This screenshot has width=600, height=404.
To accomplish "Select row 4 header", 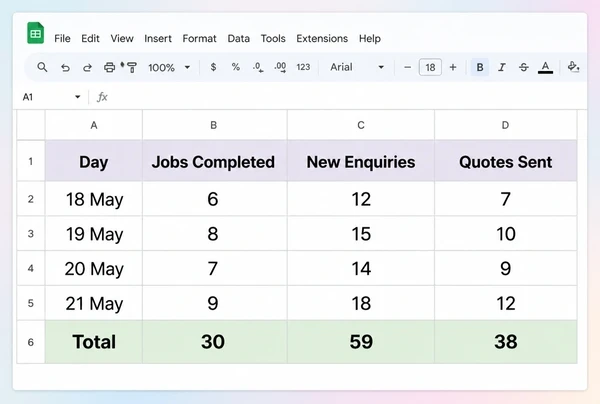I will (31, 268).
